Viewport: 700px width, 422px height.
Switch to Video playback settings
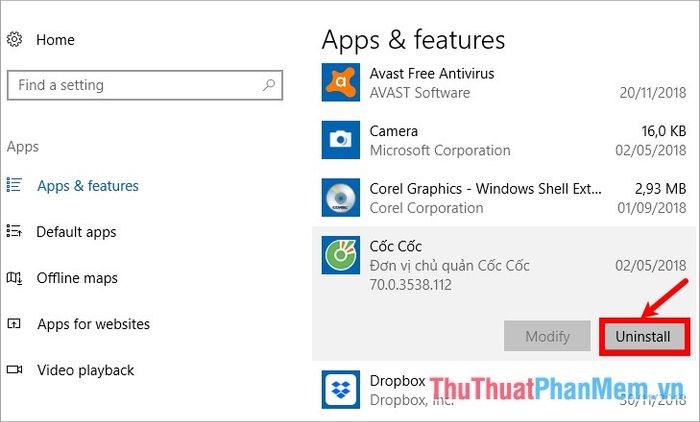point(86,370)
